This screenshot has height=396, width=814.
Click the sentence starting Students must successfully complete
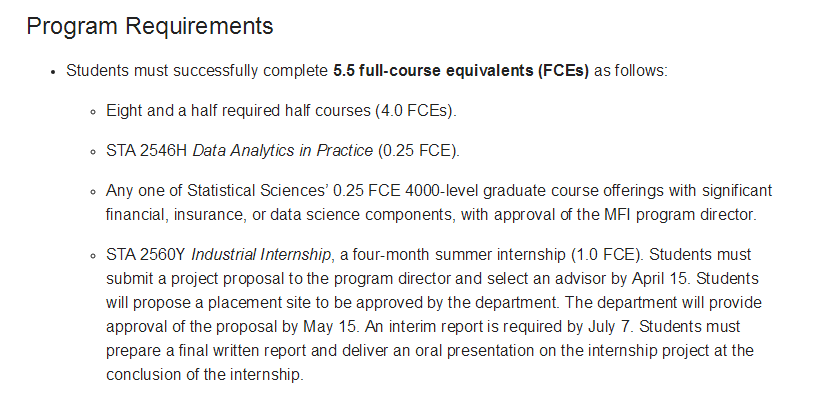tap(367, 71)
